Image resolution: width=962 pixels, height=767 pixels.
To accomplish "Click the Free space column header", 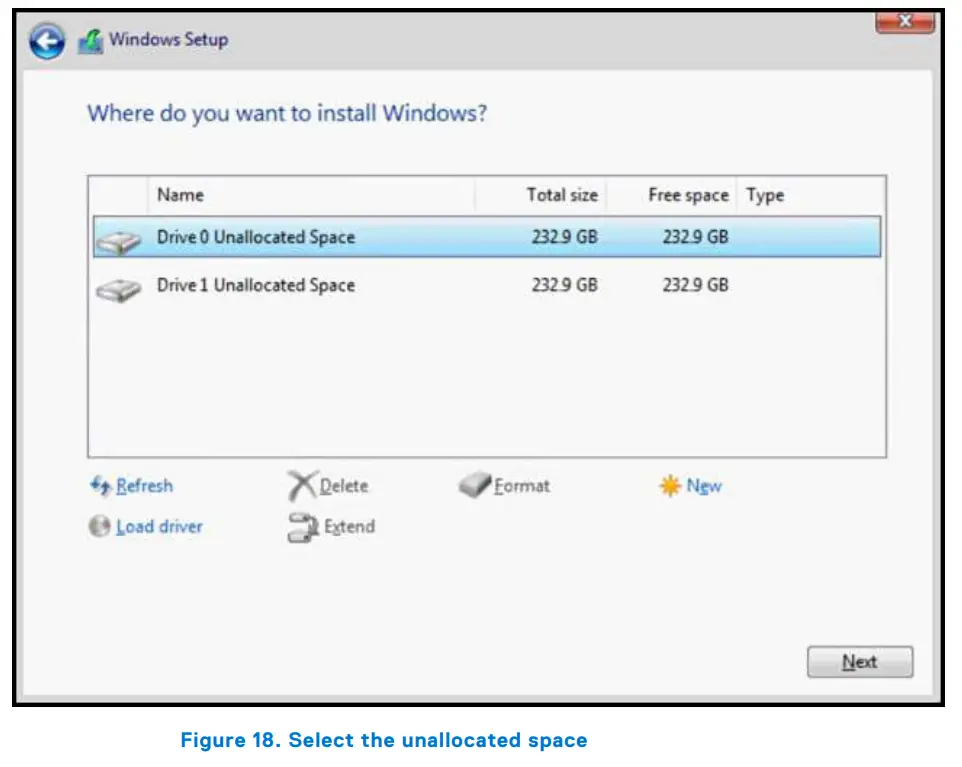I will 687,195.
